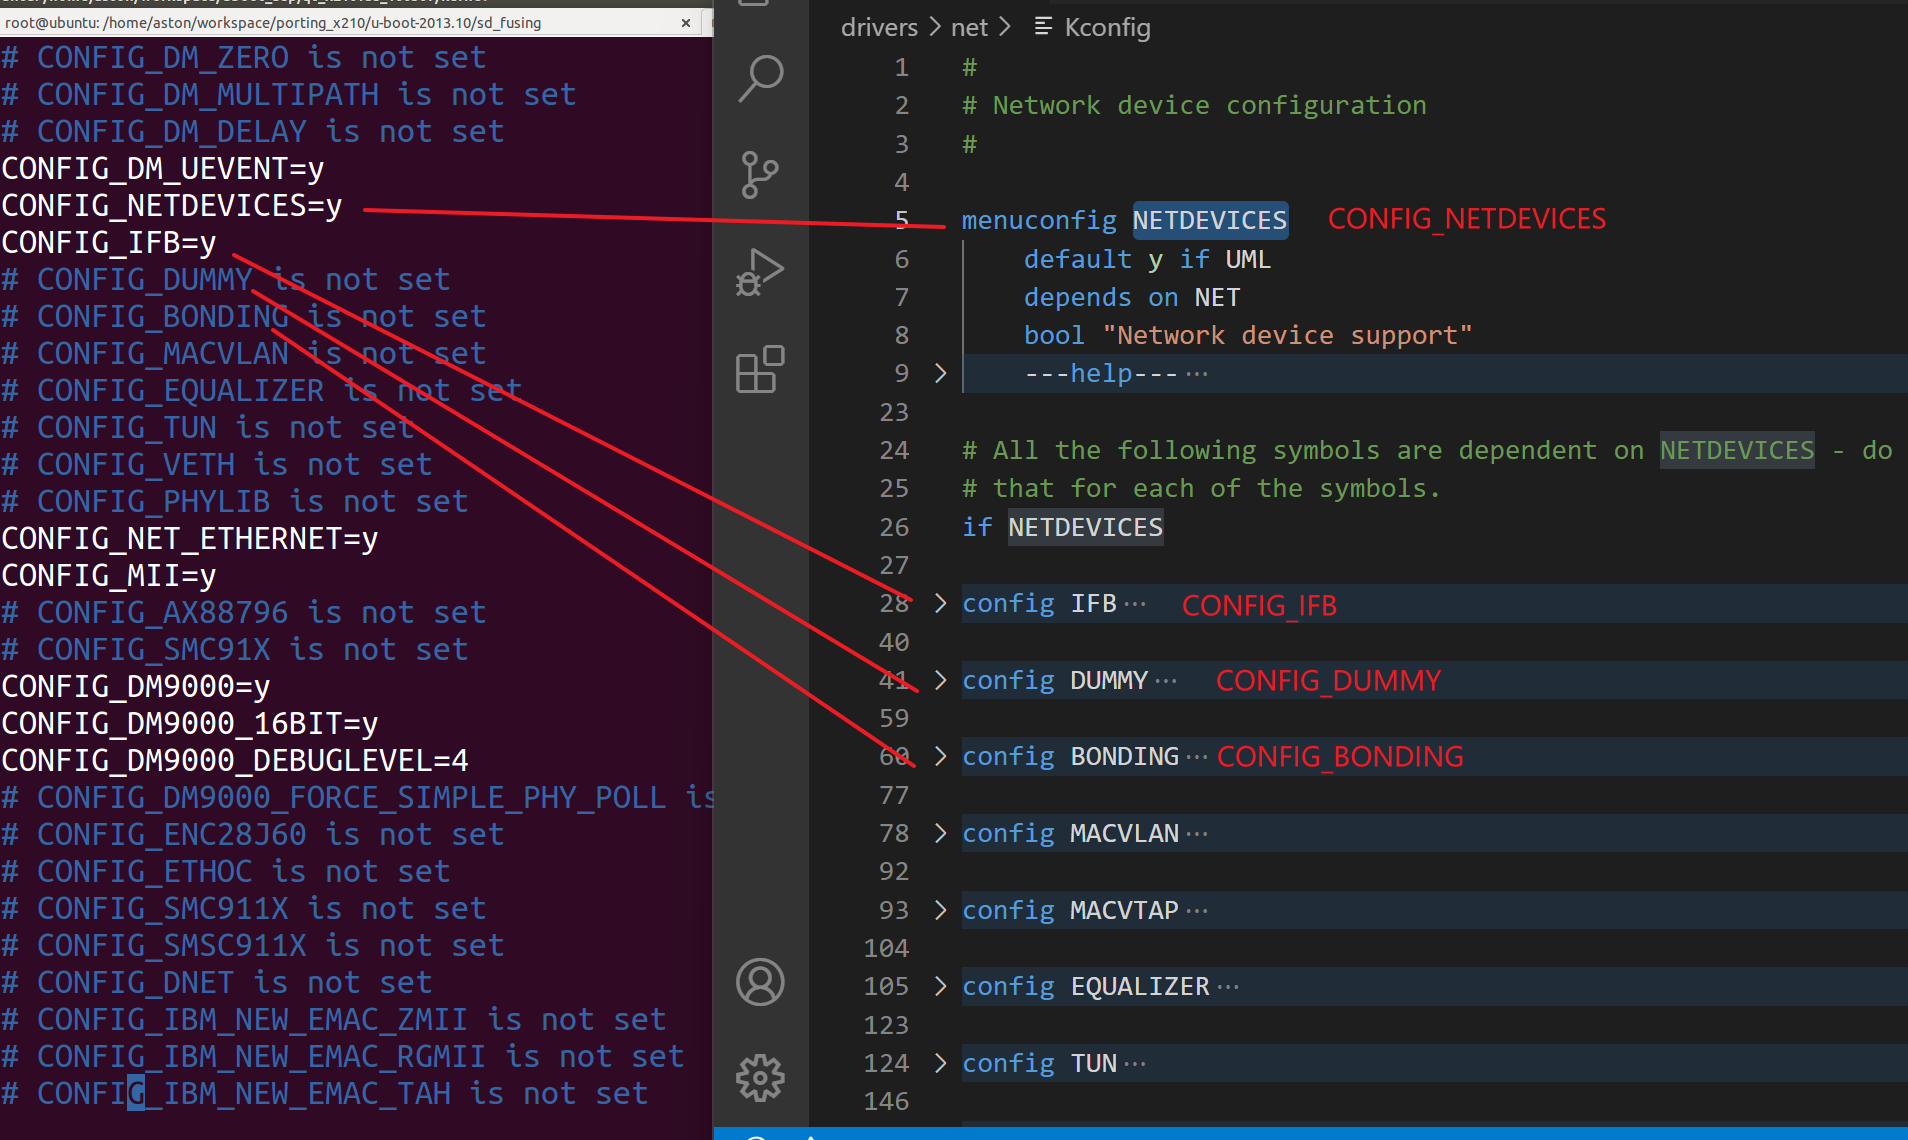The height and width of the screenshot is (1140, 1908).
Task: Click CONFIG_IFB=y in the terminal
Action: [109, 242]
